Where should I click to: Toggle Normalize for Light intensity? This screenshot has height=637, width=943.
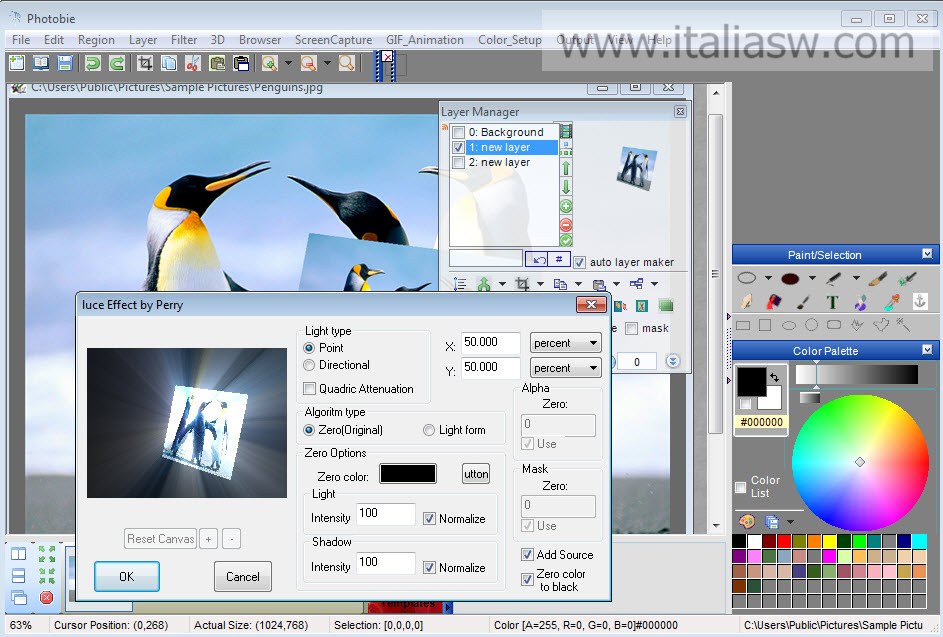429,519
